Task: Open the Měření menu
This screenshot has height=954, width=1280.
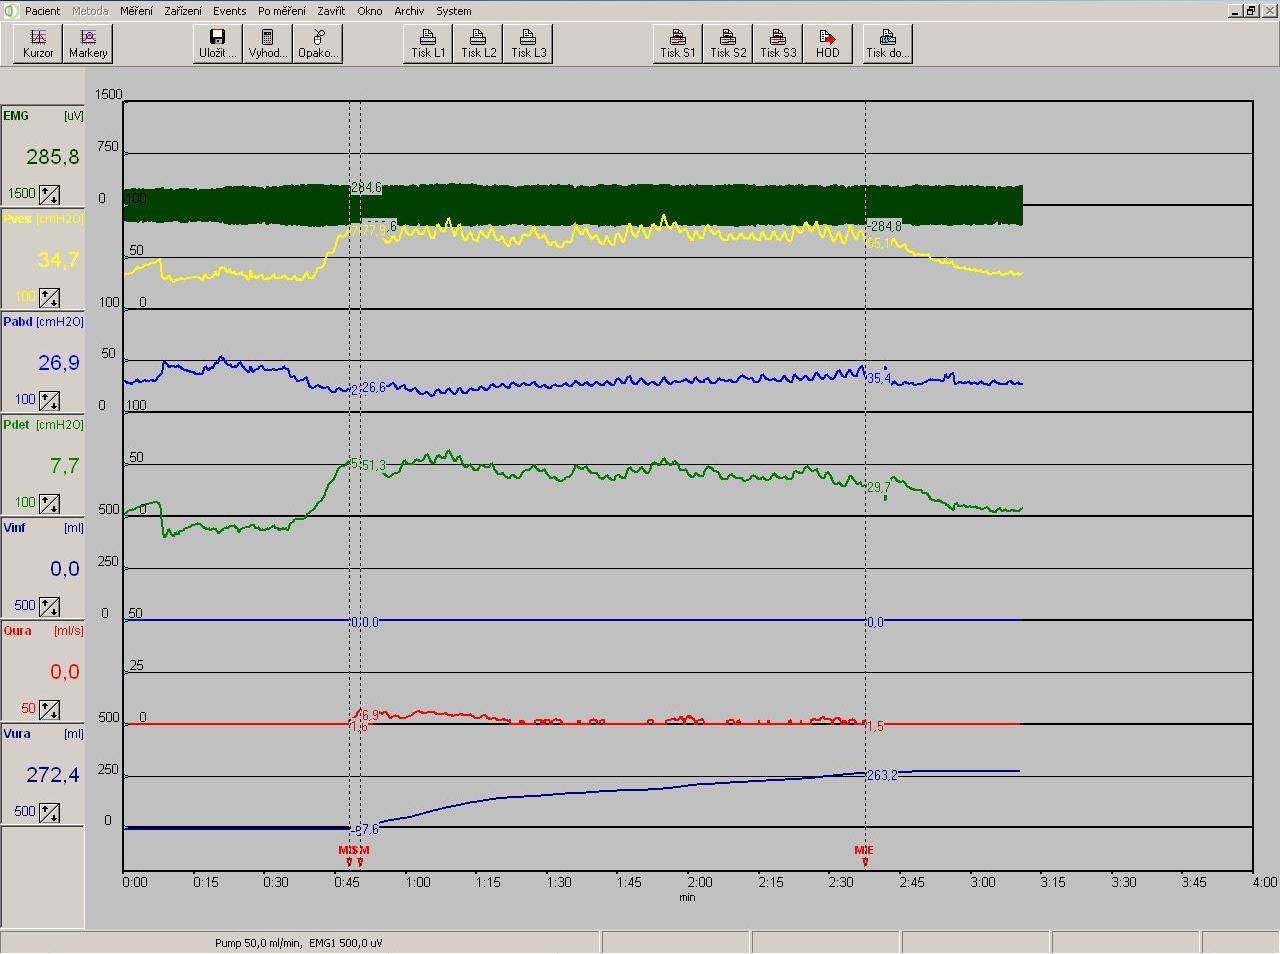Action: (136, 11)
